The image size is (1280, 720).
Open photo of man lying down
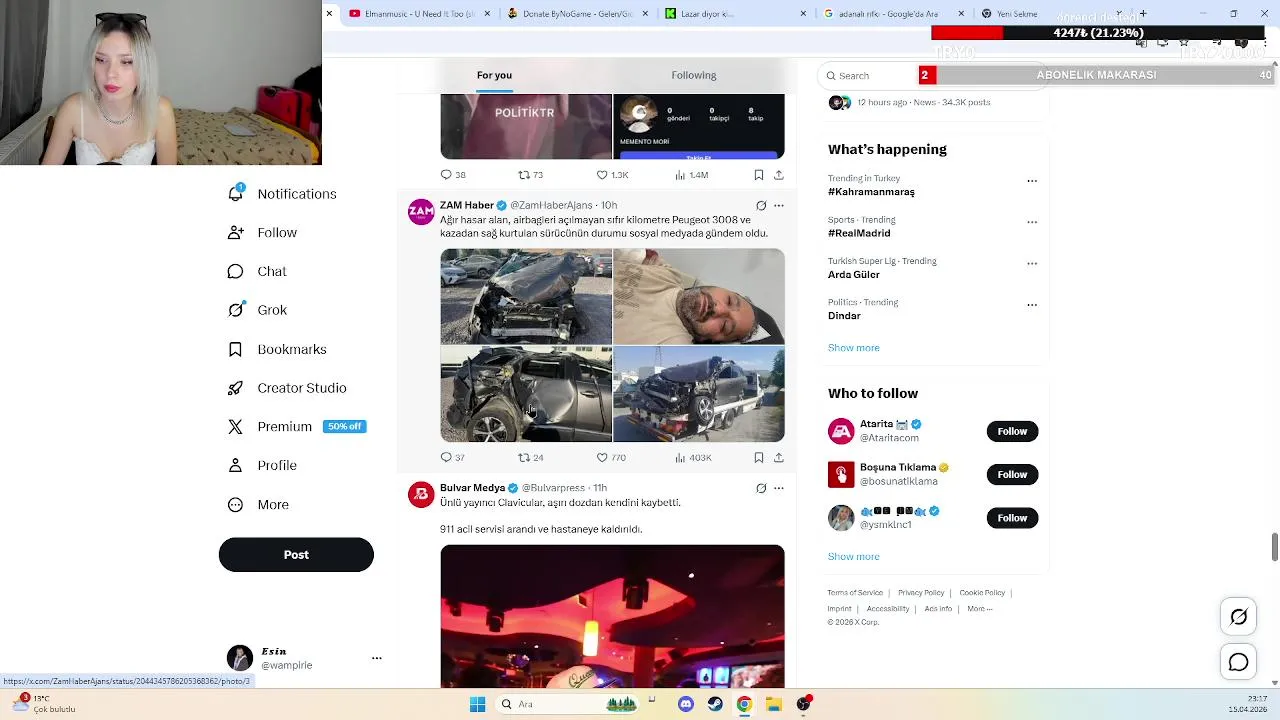tap(699, 297)
